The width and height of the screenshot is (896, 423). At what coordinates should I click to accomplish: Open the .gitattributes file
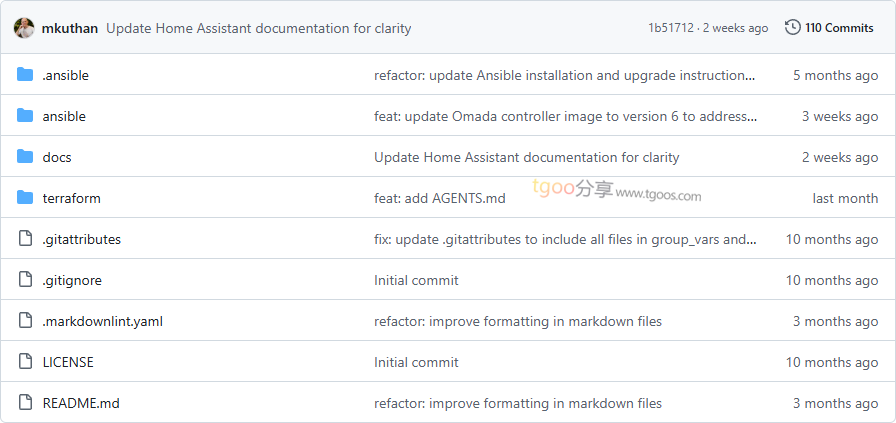81,239
